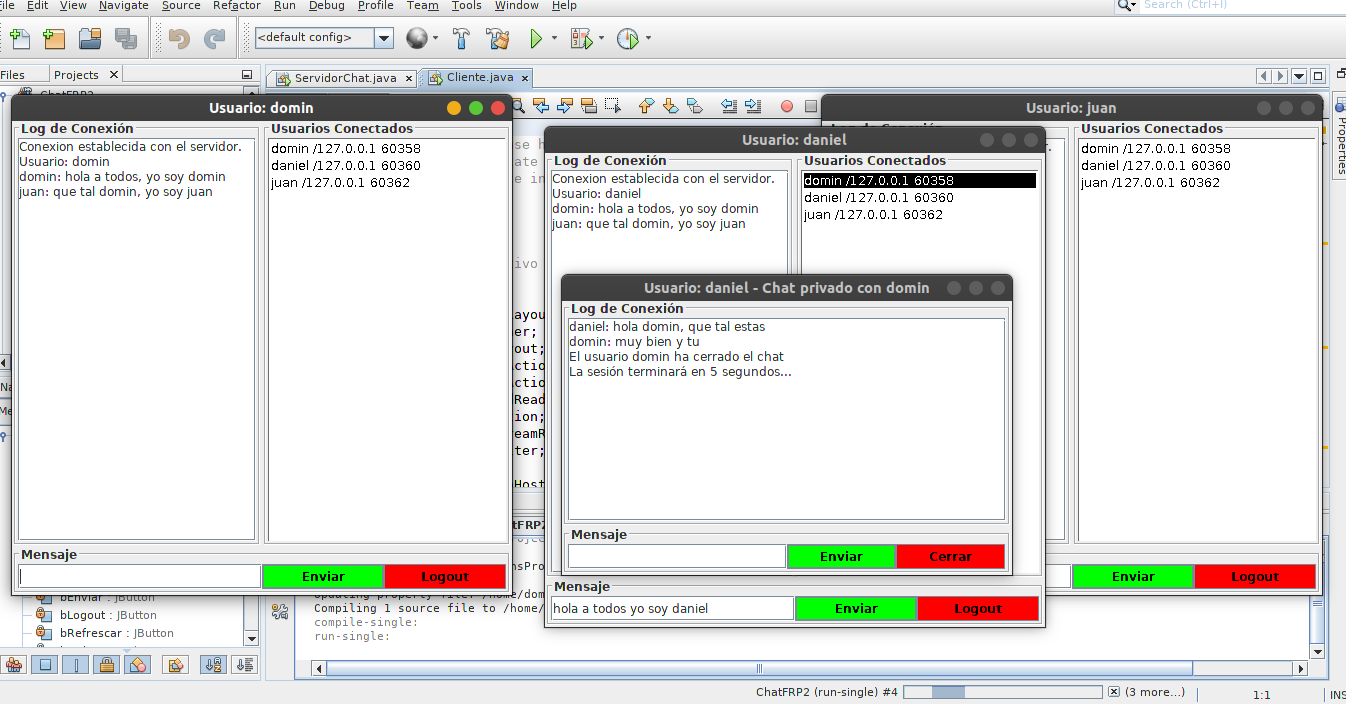Click the Undo arrow icon
The width and height of the screenshot is (1346, 704).
[x=179, y=39]
